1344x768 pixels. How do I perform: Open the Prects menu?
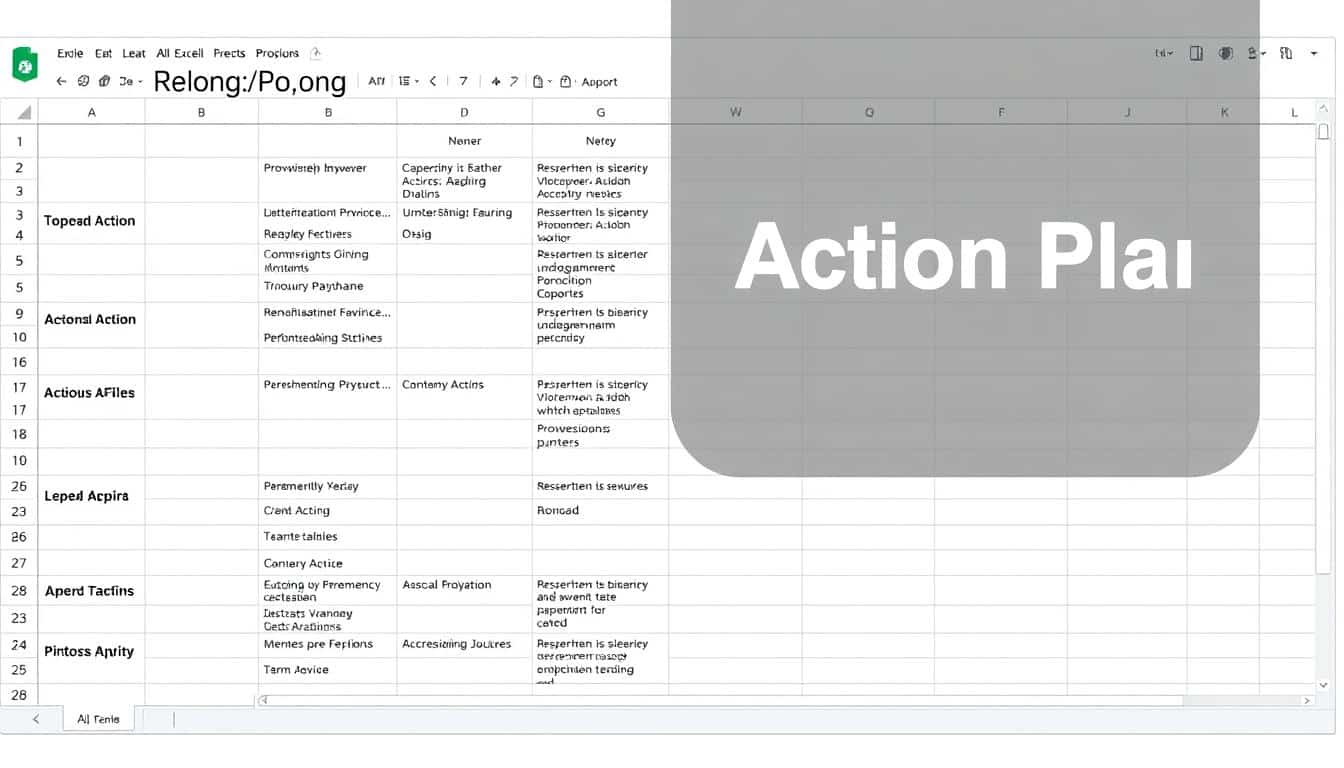pos(229,53)
